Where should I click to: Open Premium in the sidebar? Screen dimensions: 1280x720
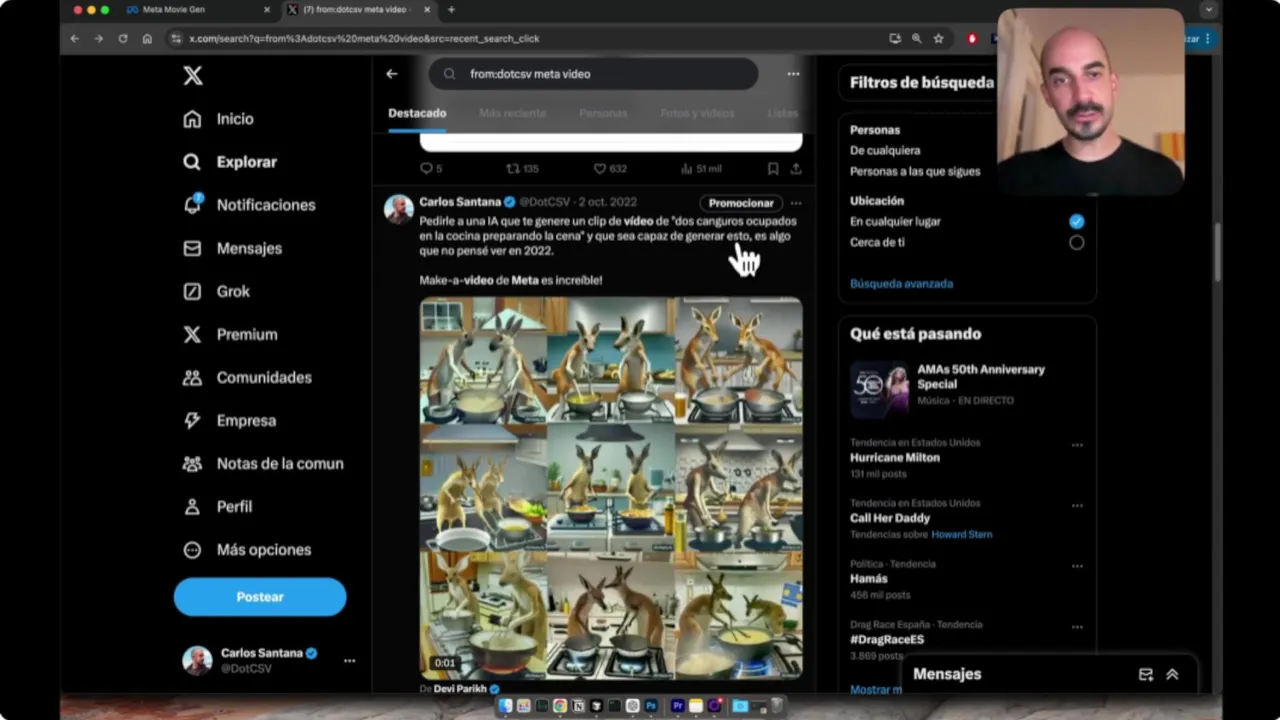[230, 335]
